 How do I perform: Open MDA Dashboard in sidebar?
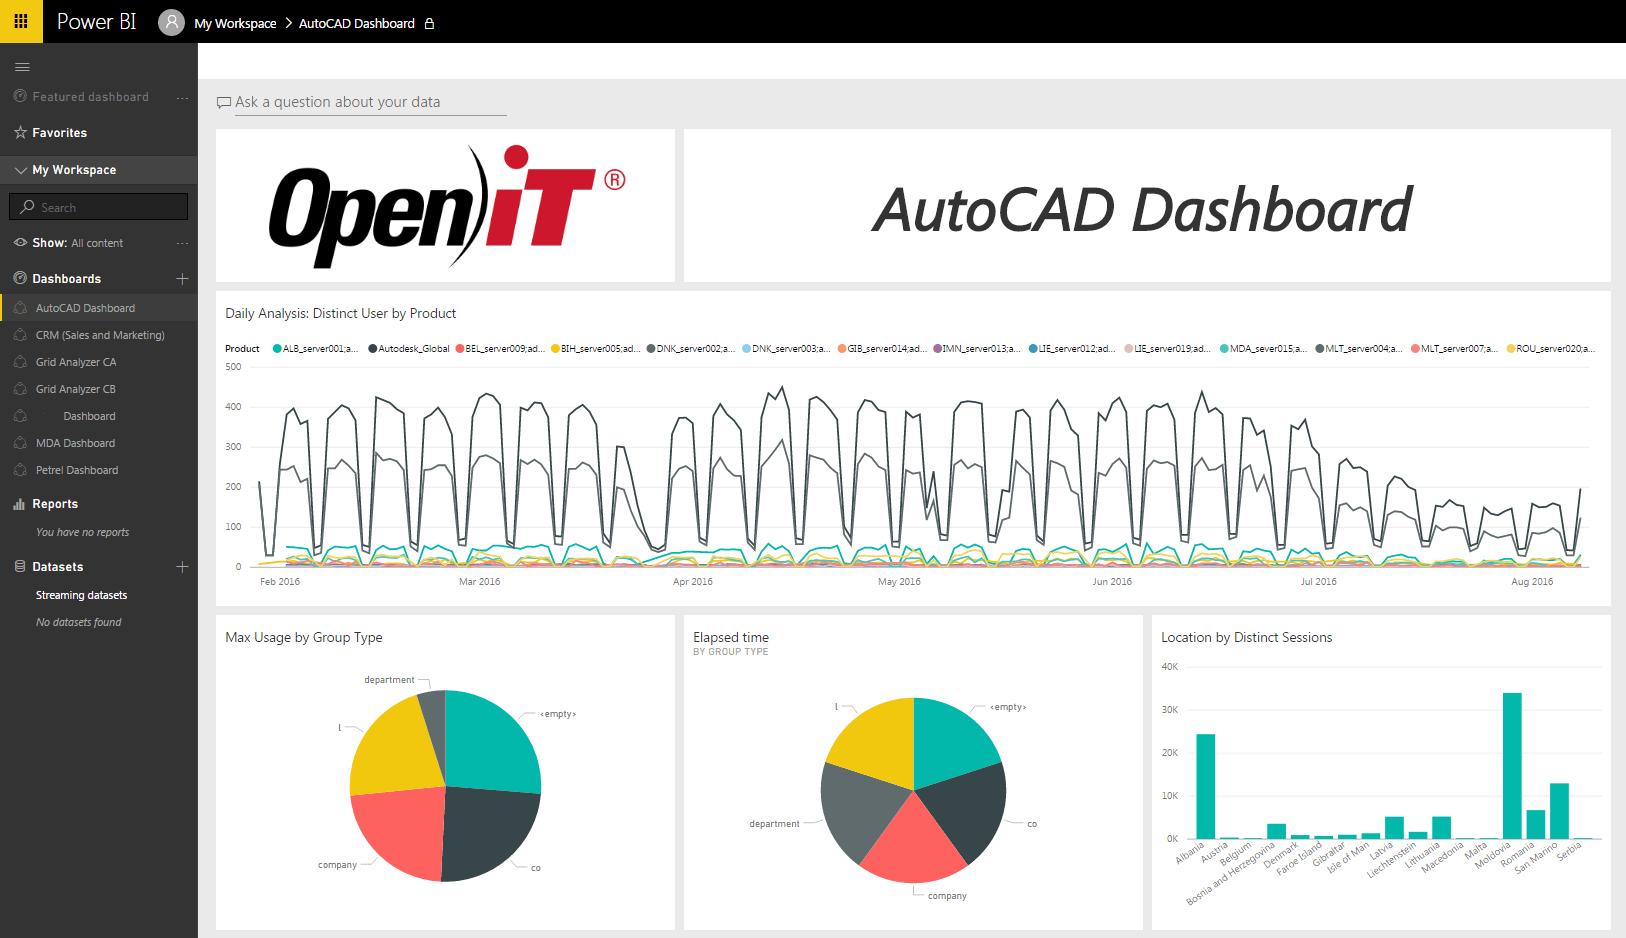(x=75, y=443)
